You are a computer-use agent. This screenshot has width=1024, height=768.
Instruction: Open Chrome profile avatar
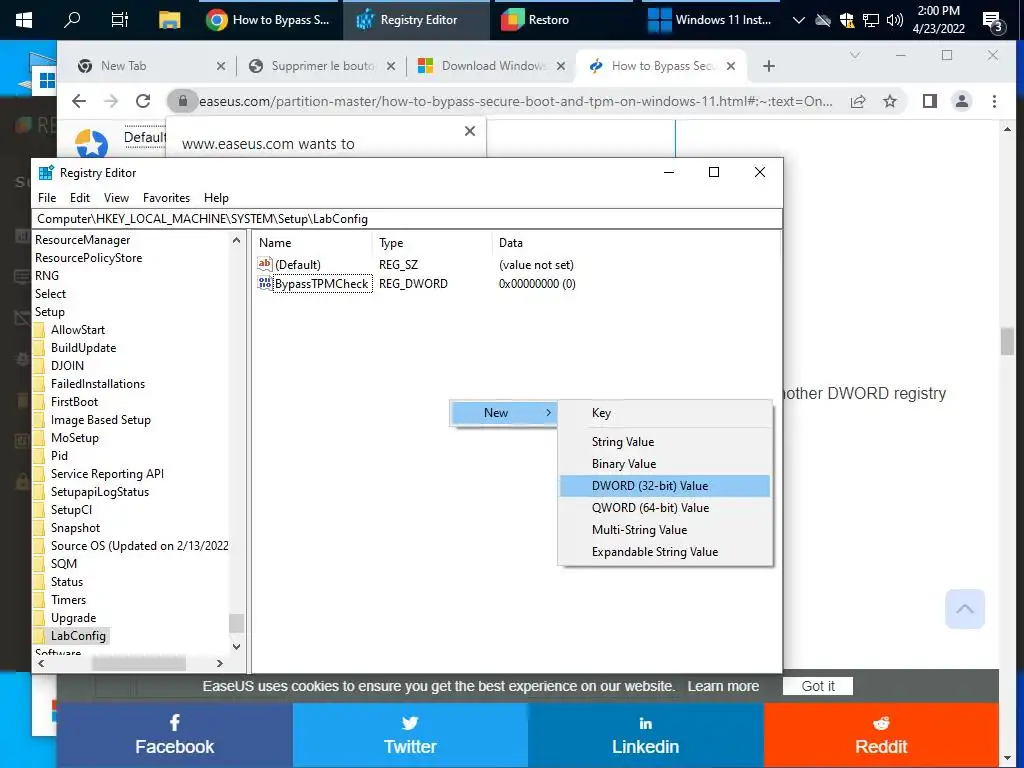point(962,101)
